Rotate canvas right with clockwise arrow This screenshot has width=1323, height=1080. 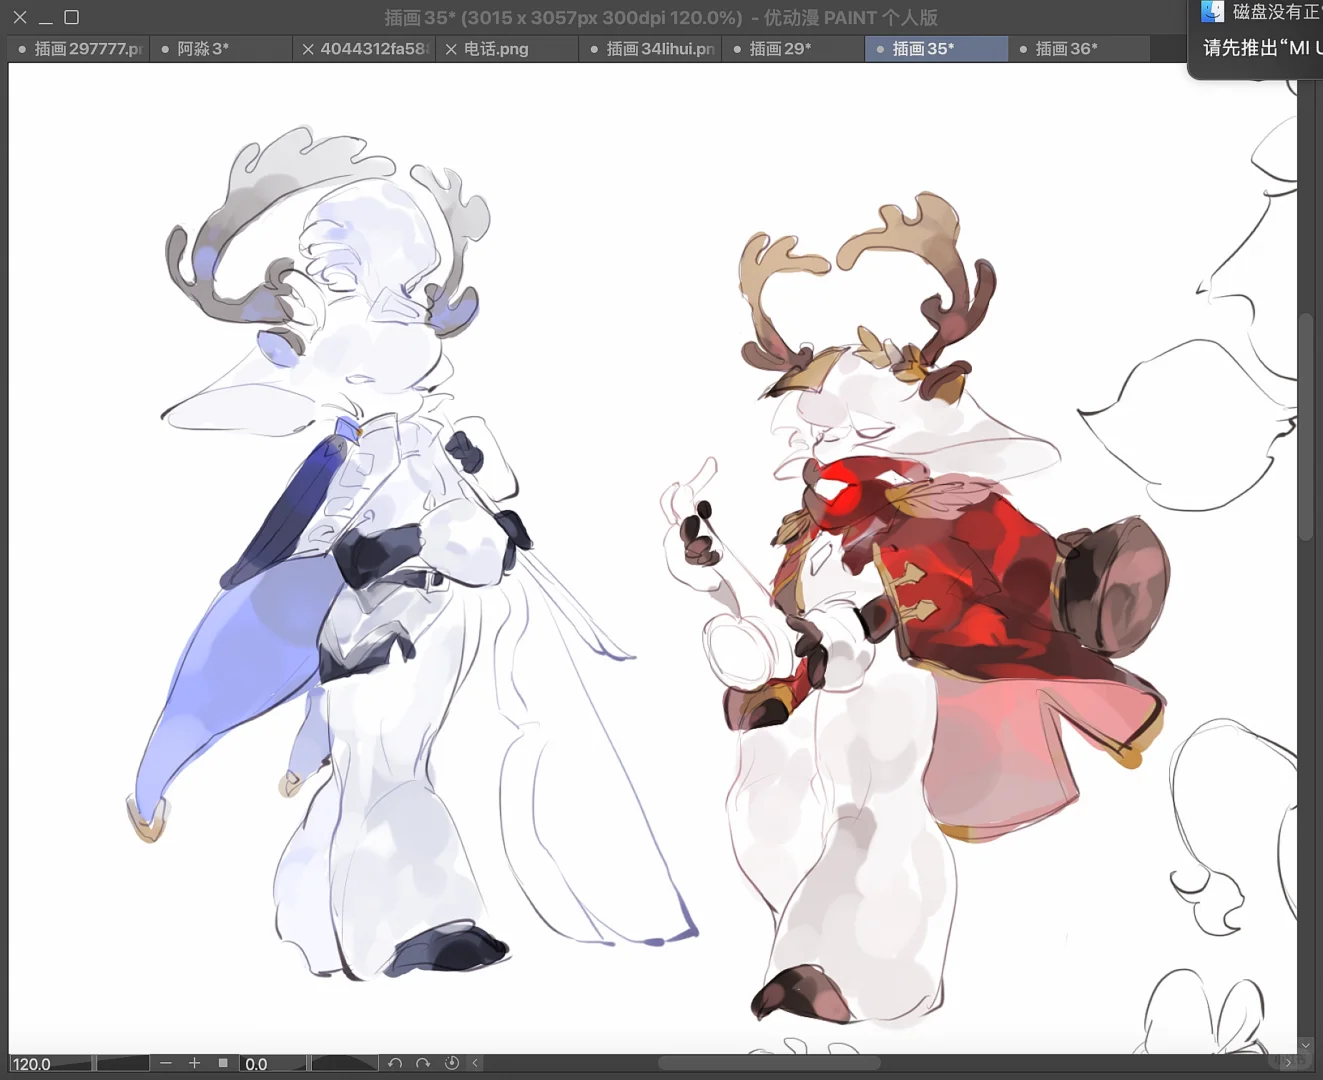click(x=423, y=1063)
